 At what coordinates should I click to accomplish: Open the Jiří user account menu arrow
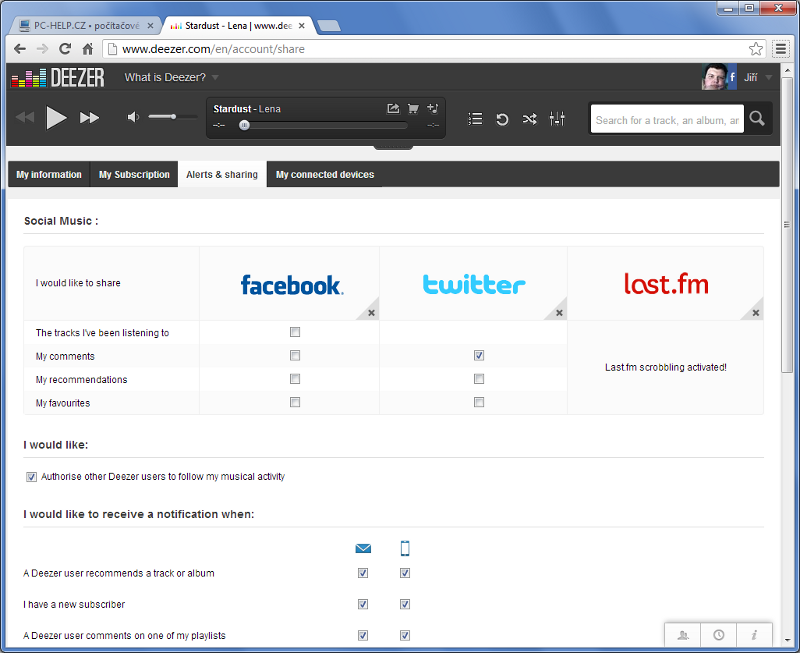pos(768,77)
